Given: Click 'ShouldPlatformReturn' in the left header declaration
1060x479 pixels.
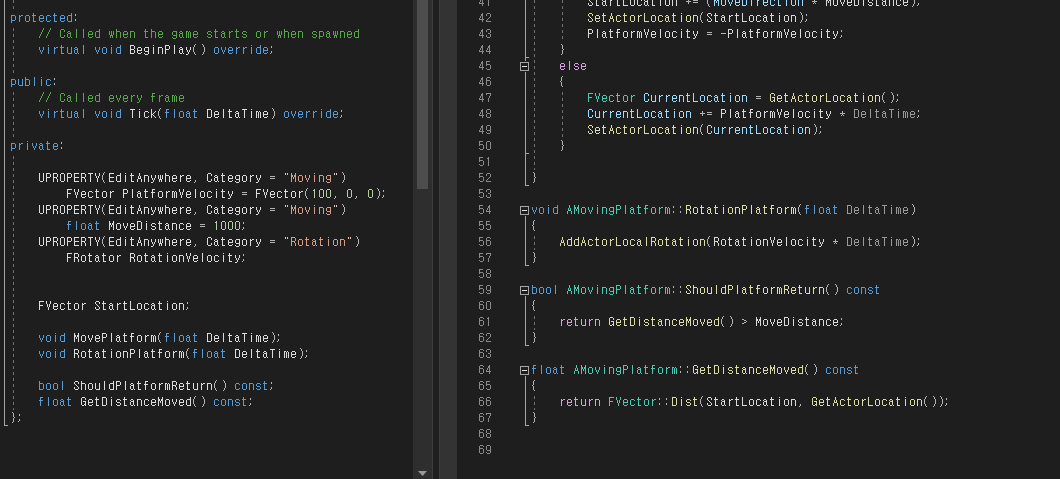Looking at the screenshot, I should coord(143,386).
